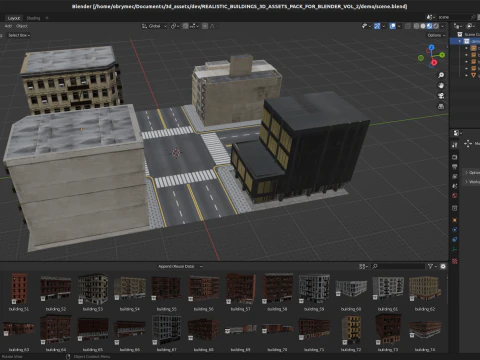The width and height of the screenshot is (480, 360).
Task: Open asset browser filter dropdown
Action: coord(432,266)
